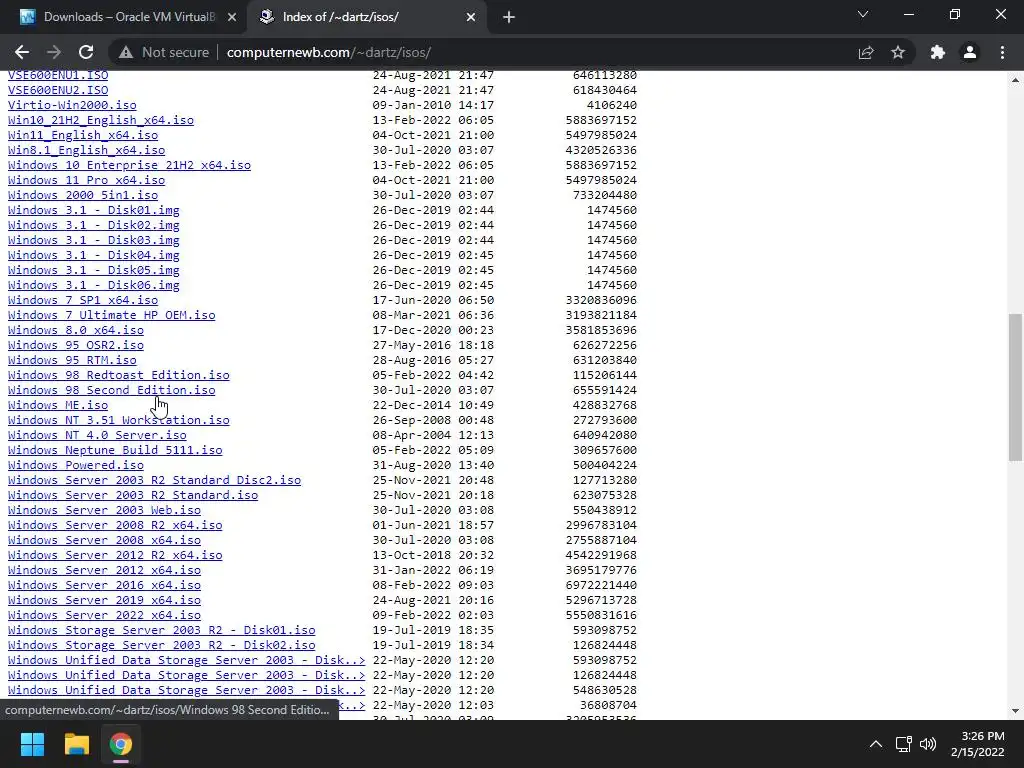1024x768 pixels.
Task: Open Virtio-Win2000.iso link
Action: pos(72,105)
